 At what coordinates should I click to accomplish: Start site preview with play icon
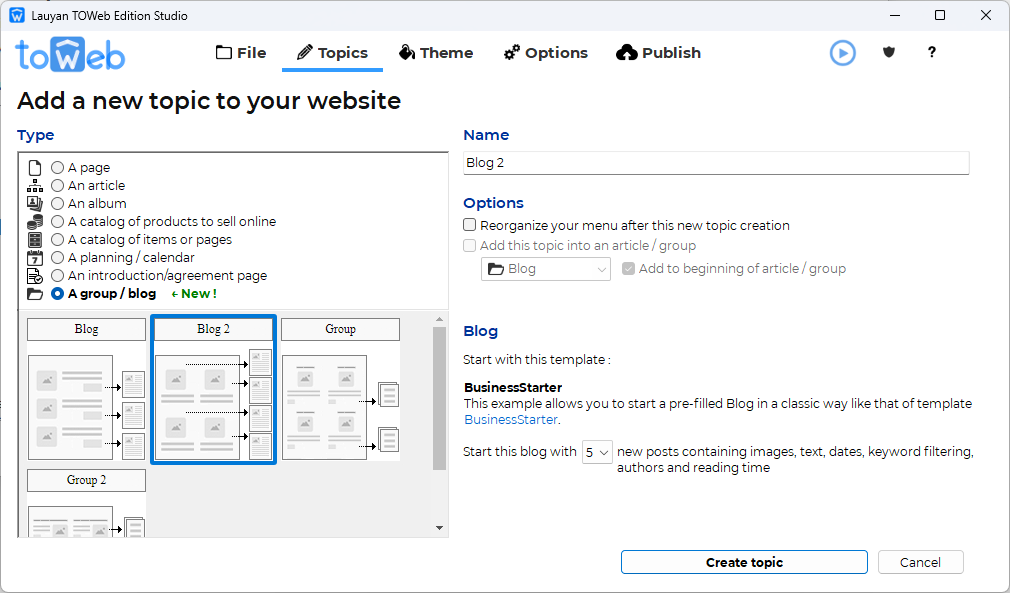click(843, 53)
